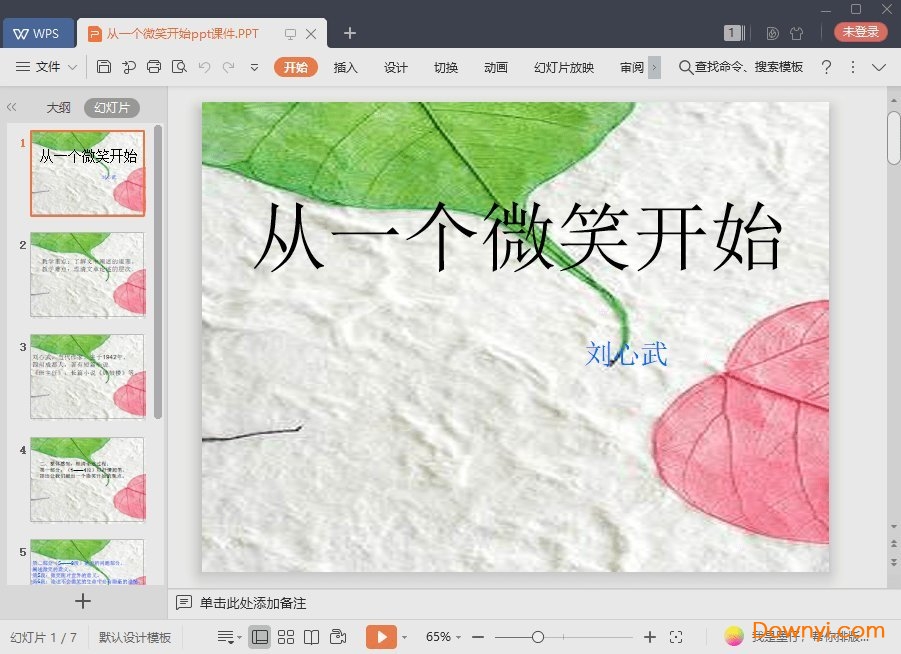The image size is (901, 654).
Task: Open the Print icon
Action: pyautogui.click(x=154, y=67)
